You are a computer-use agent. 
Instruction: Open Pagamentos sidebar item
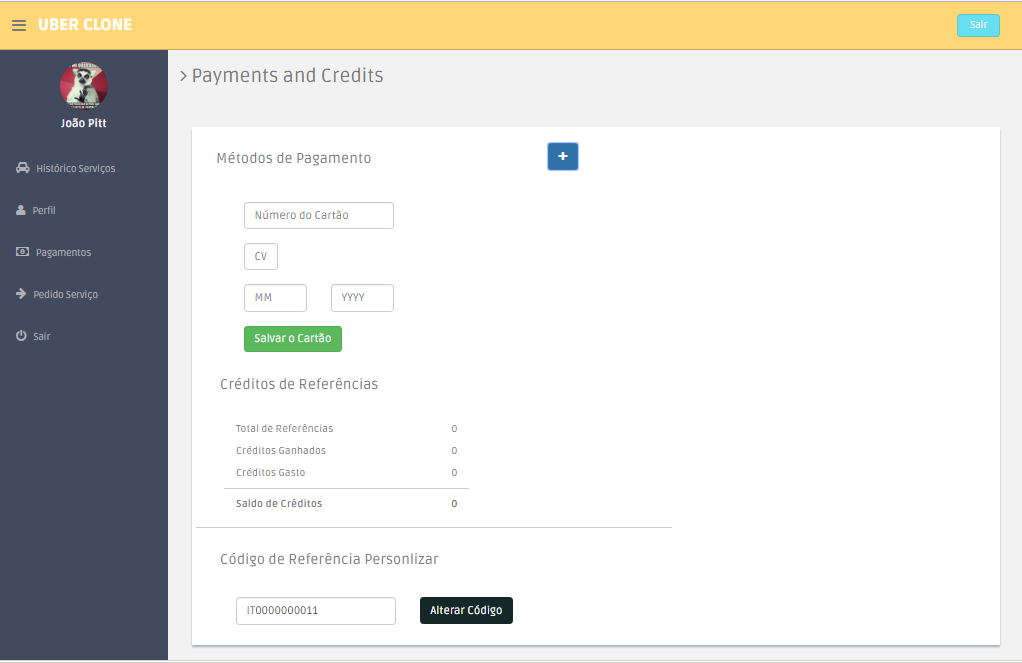63,252
